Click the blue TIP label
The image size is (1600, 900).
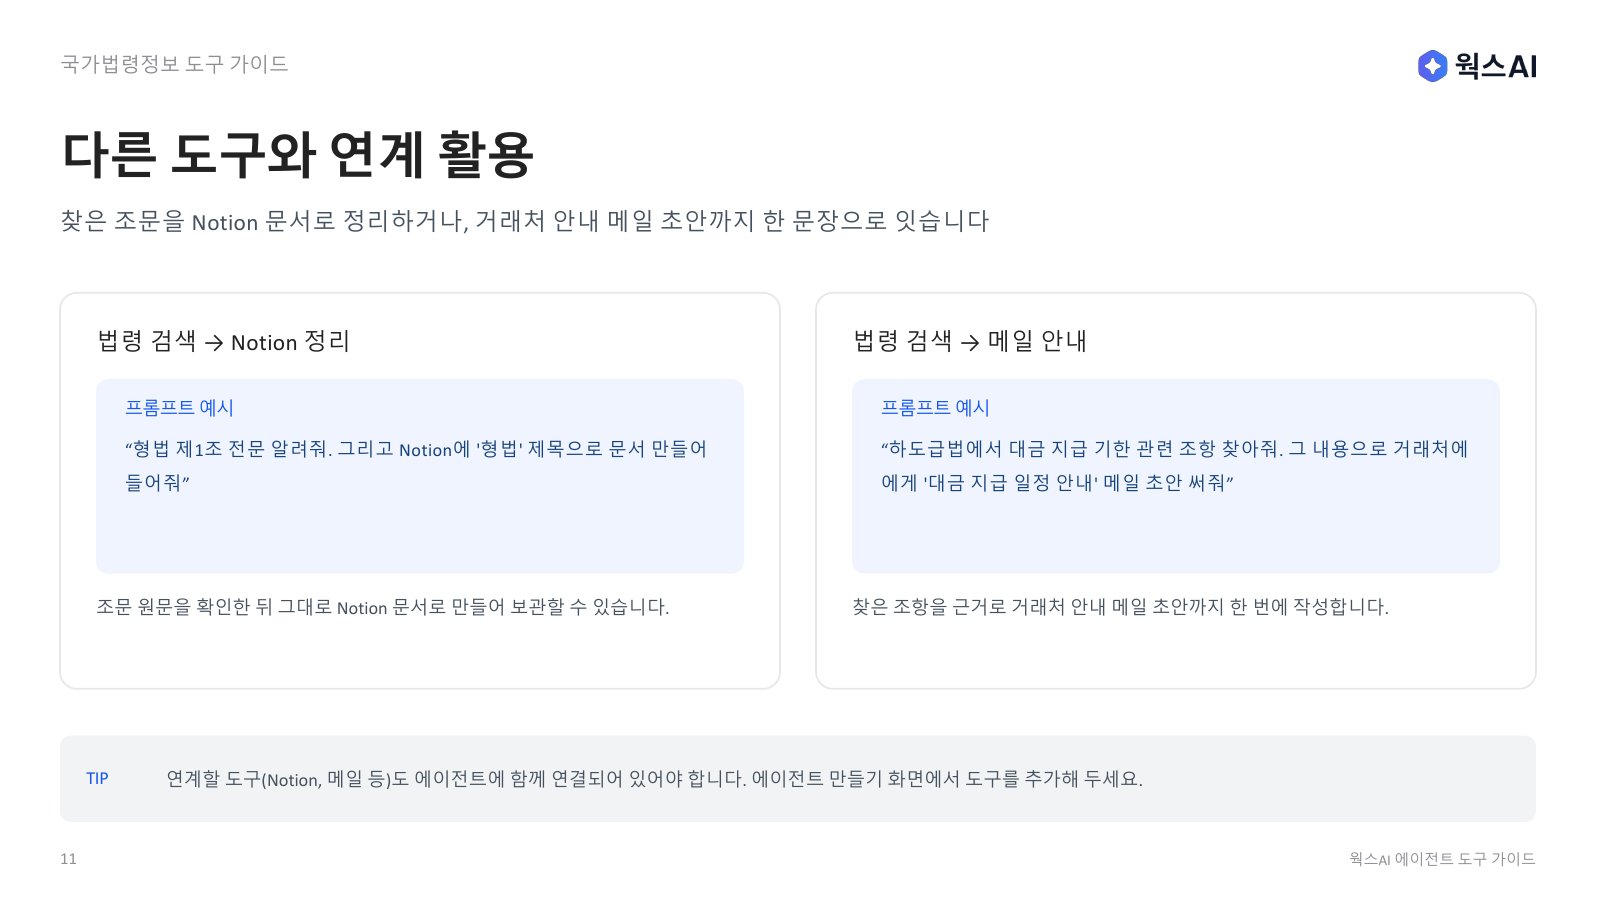pos(97,779)
